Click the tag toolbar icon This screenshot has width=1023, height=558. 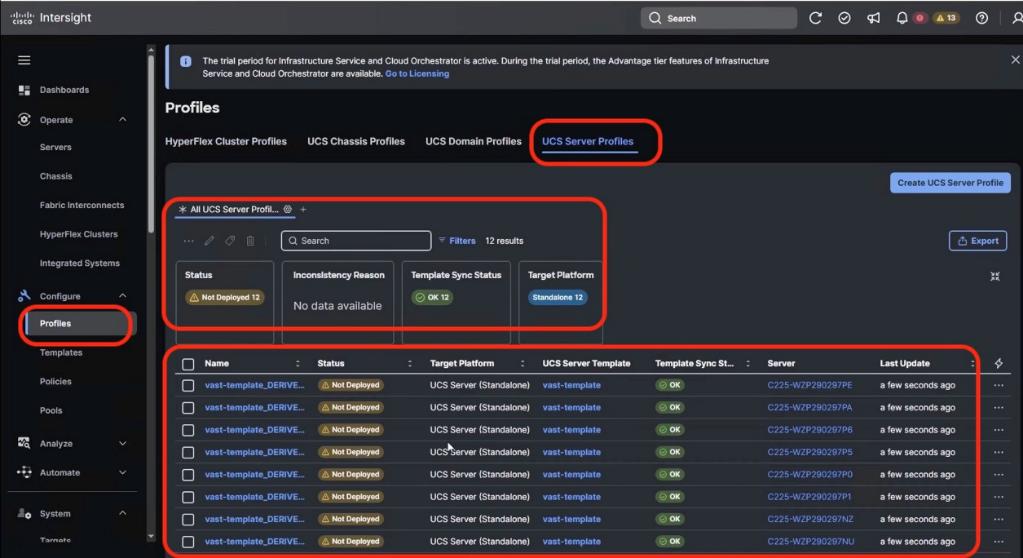click(230, 241)
